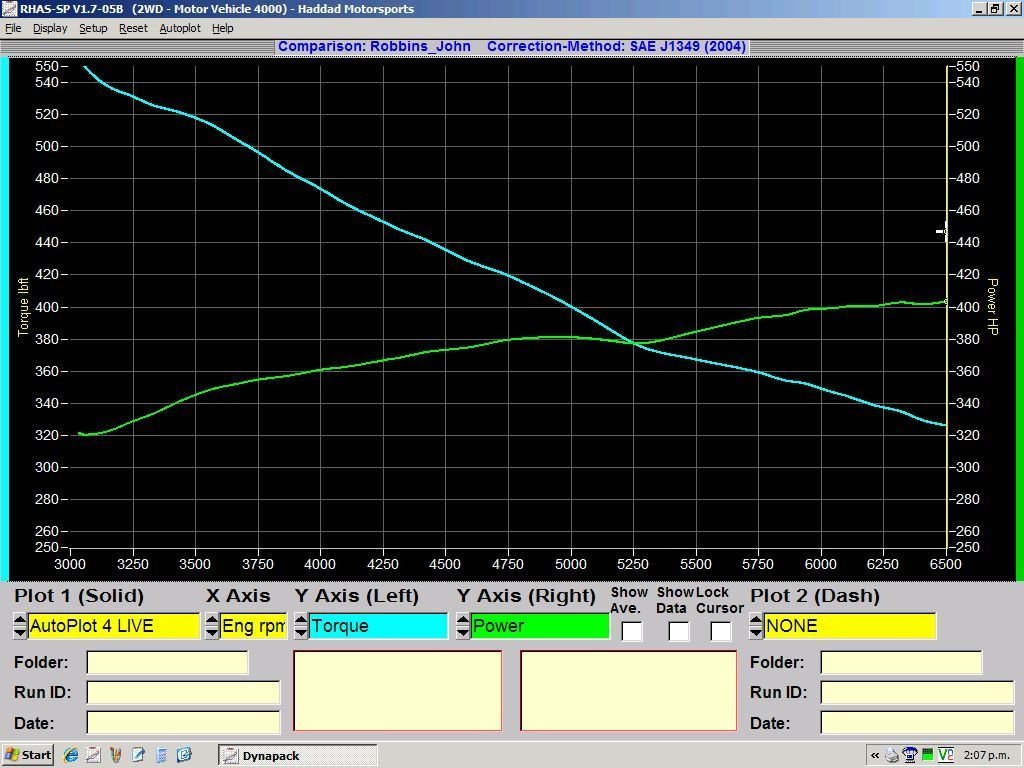The height and width of the screenshot is (768, 1024).
Task: Click Y Axis (Right) up arrow
Action: [463, 619]
